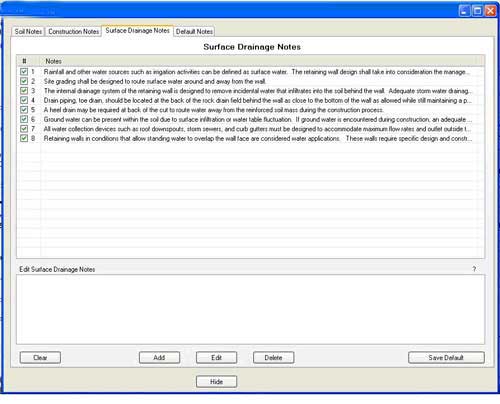
Task: Uncheck the checkbox for note 1
Action: click(x=24, y=72)
